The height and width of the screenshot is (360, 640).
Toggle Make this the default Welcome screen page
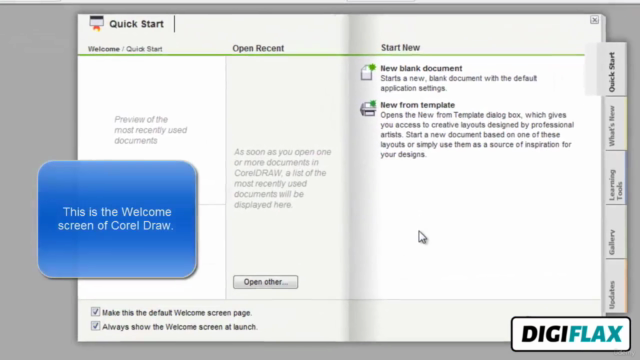(95, 312)
